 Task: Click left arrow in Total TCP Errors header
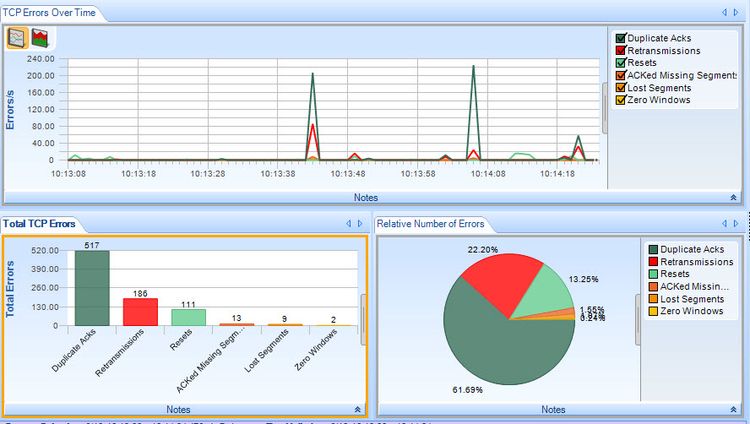348,223
